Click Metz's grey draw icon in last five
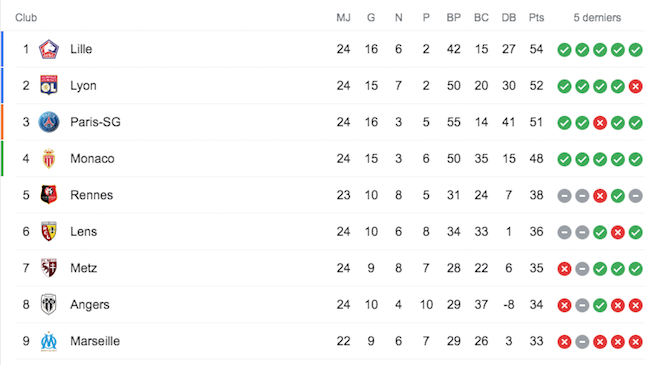This screenshot has width=665, height=365. 582,269
